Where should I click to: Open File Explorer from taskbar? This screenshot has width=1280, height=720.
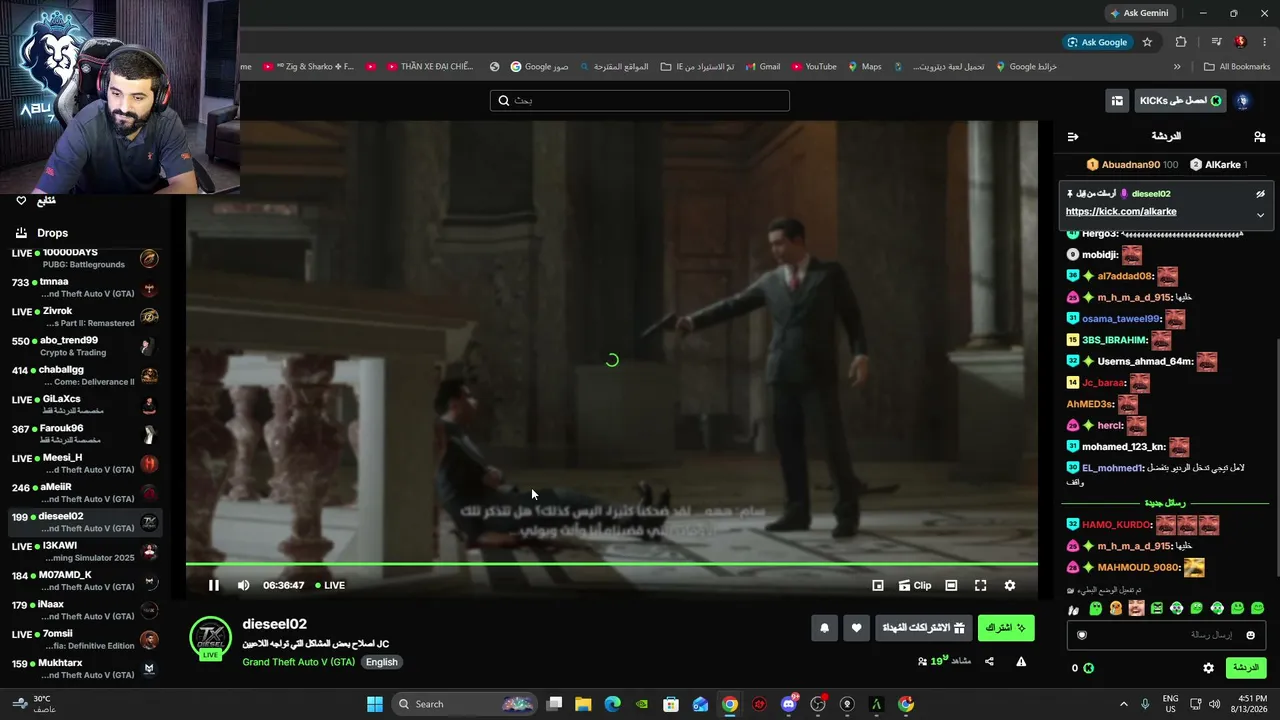(x=583, y=704)
